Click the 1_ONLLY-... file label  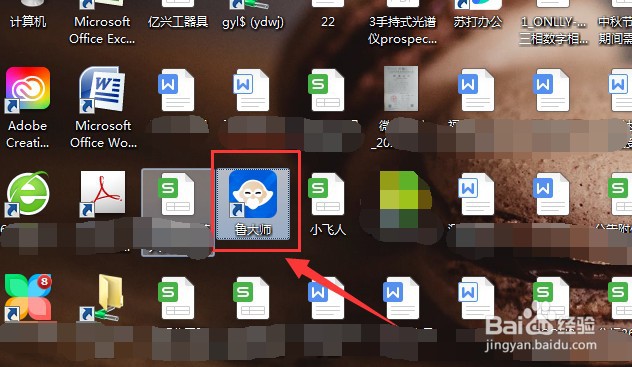(x=553, y=30)
